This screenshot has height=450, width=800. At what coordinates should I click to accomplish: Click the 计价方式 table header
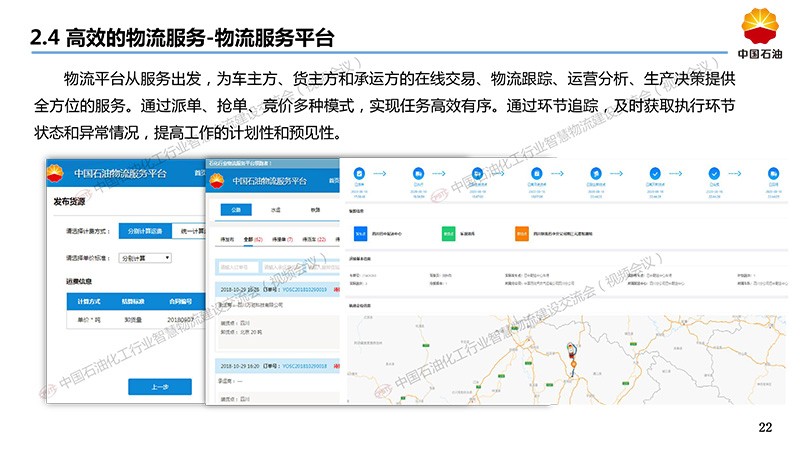(x=89, y=302)
